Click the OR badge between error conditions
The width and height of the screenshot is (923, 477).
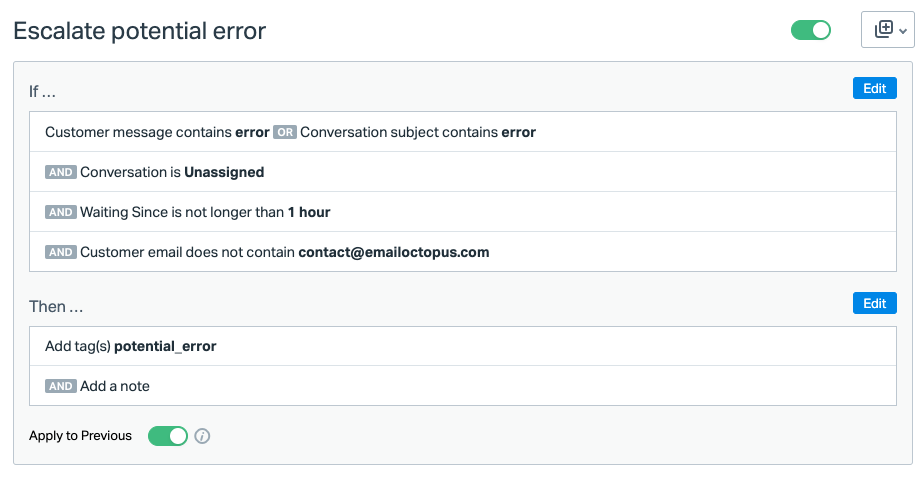tap(285, 132)
